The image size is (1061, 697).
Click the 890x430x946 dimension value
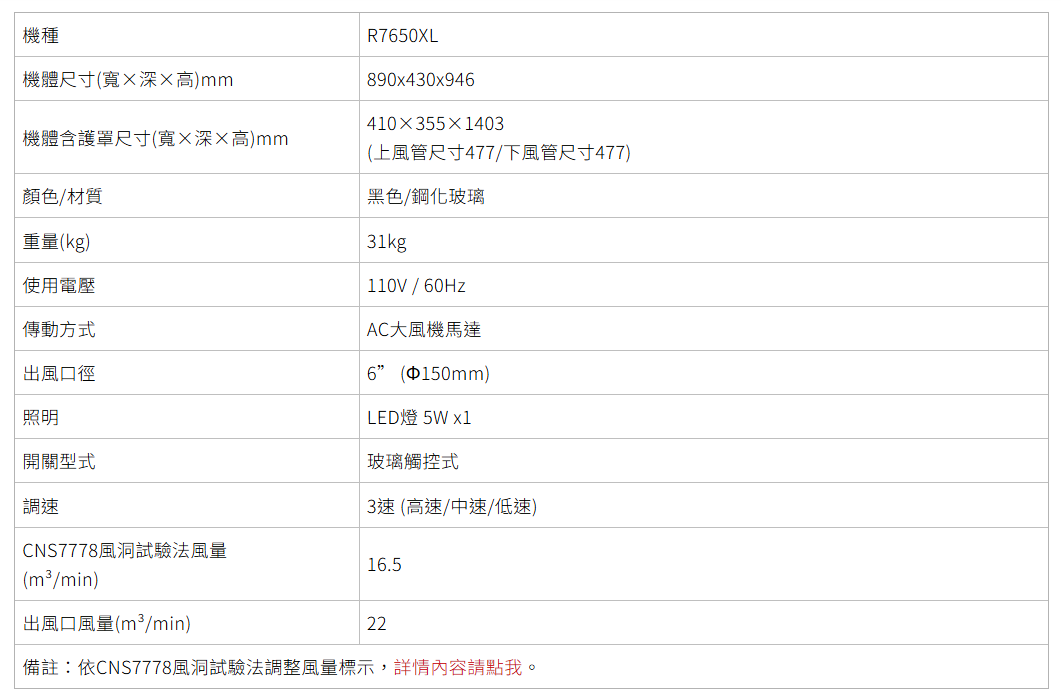coord(421,80)
